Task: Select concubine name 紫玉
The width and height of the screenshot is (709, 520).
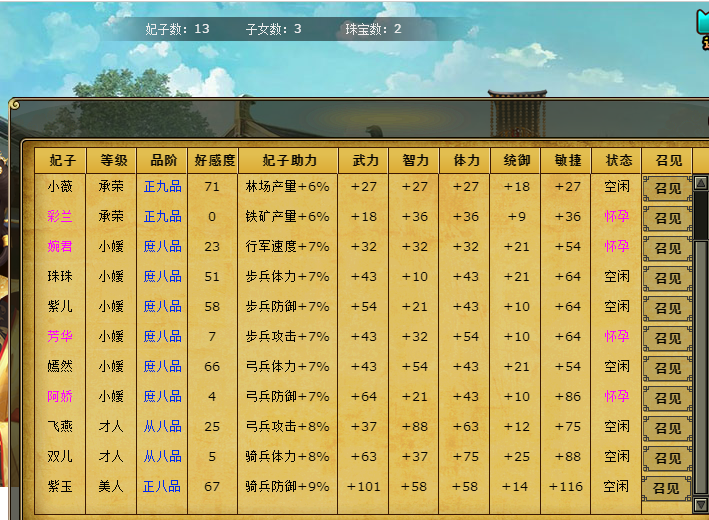Action: coord(60,487)
